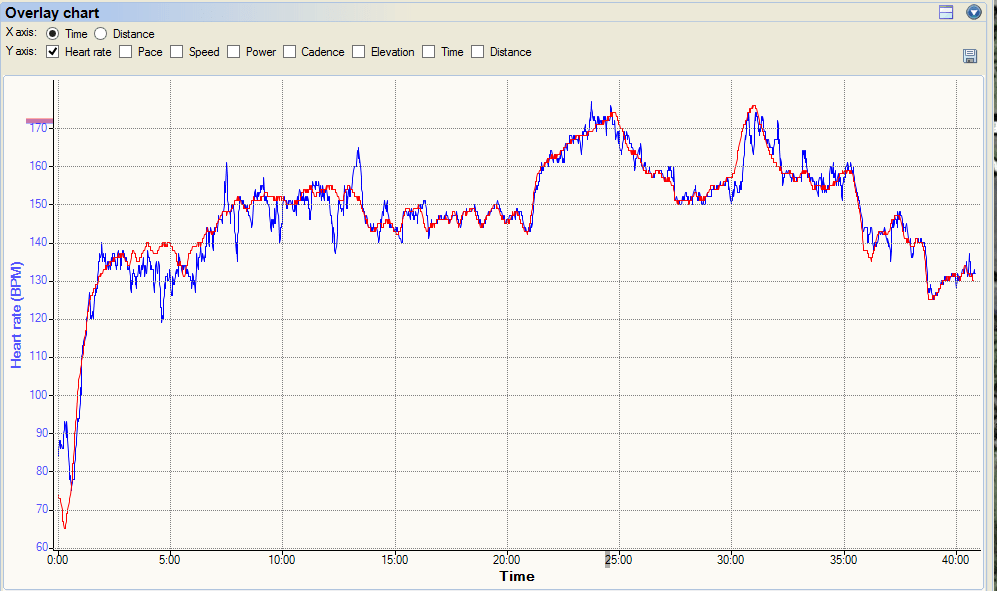The height and width of the screenshot is (591, 997).
Task: Click the save chart floppy disk icon
Action: coord(969,56)
